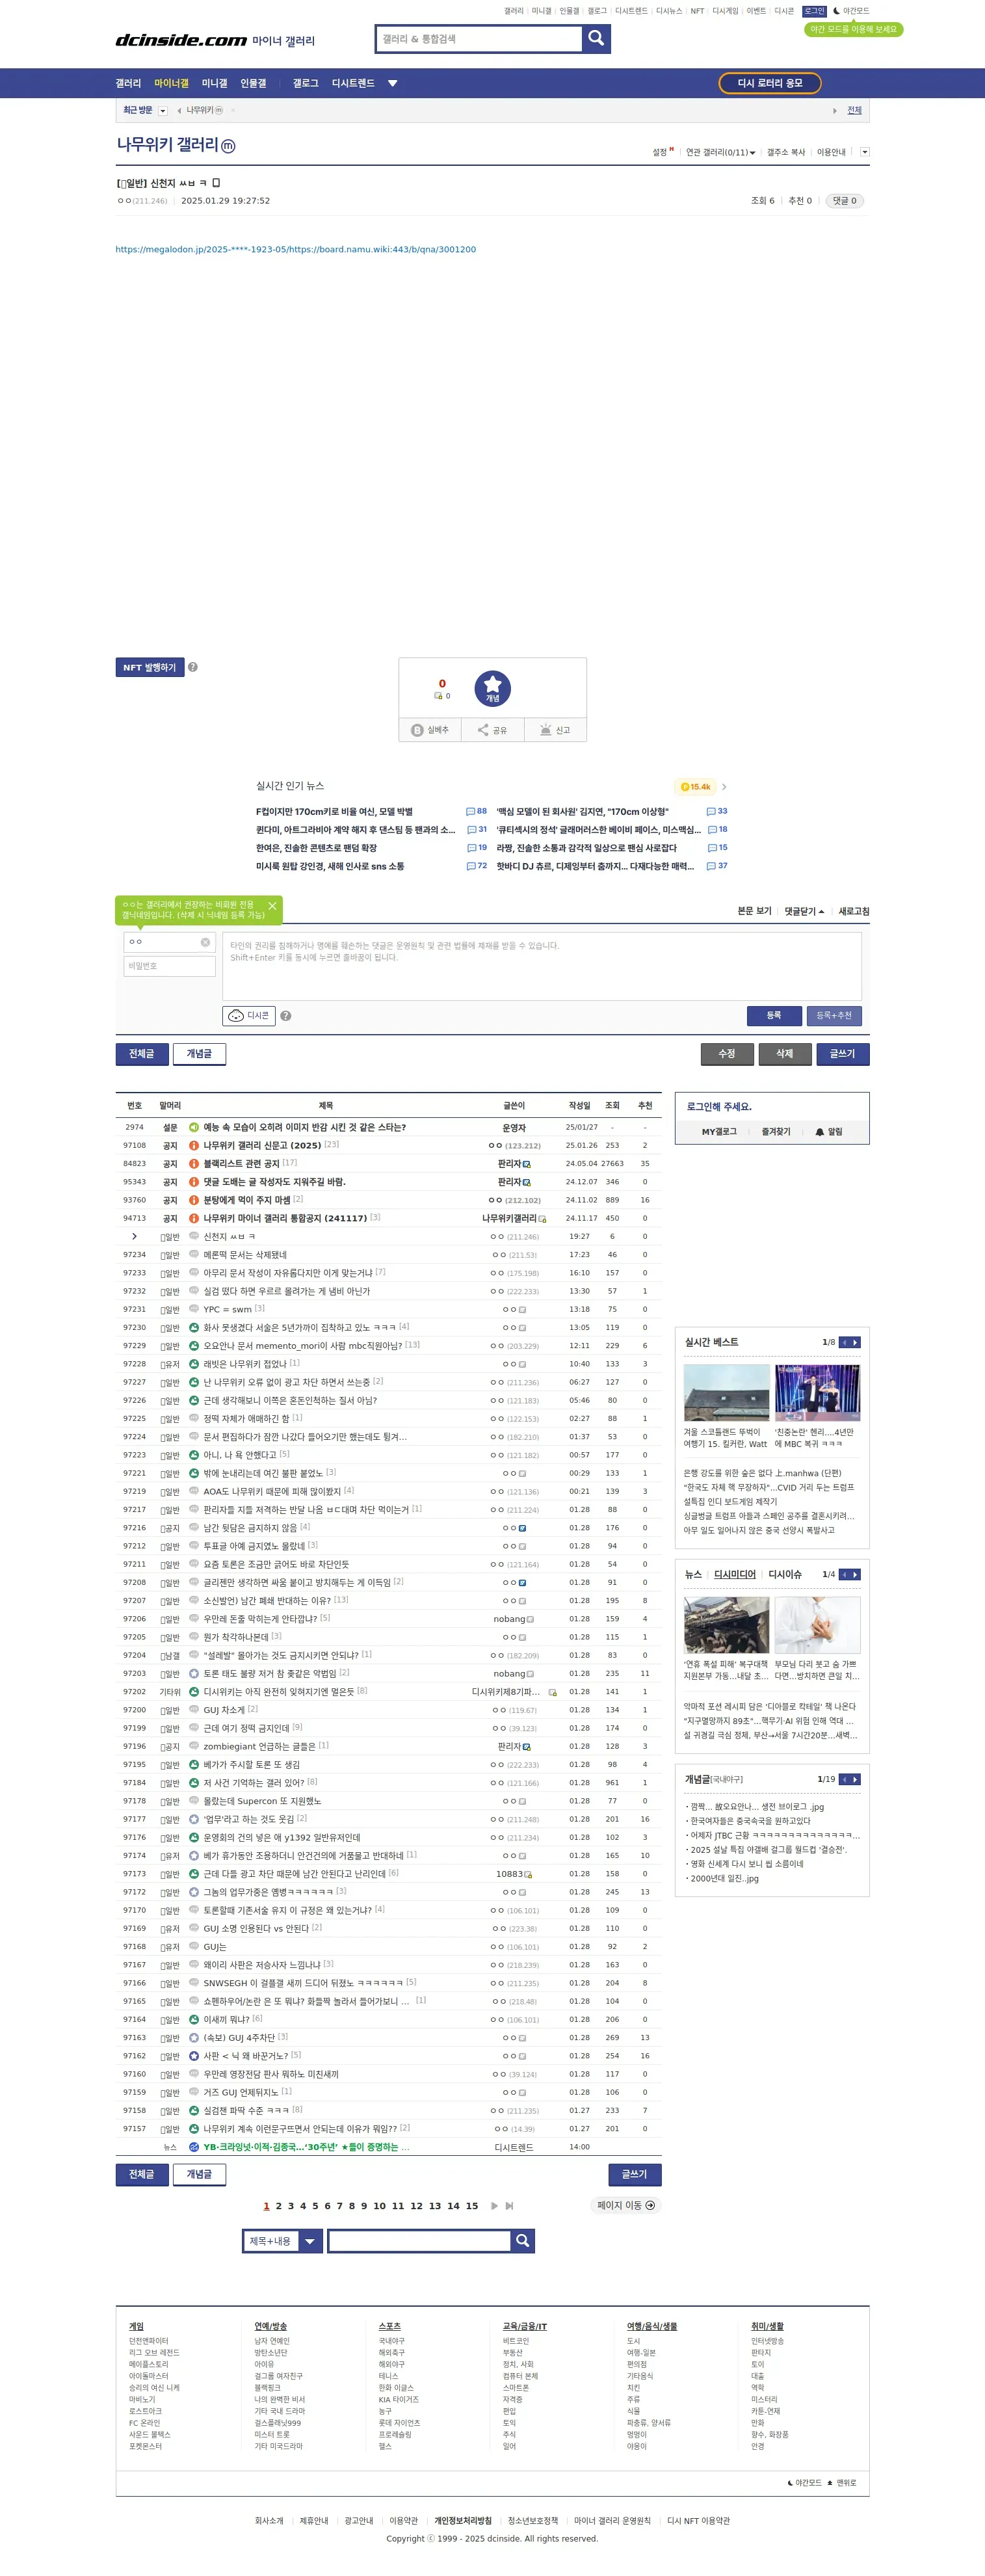
Task: Click the 비밀번호 password field
Action: (170, 966)
